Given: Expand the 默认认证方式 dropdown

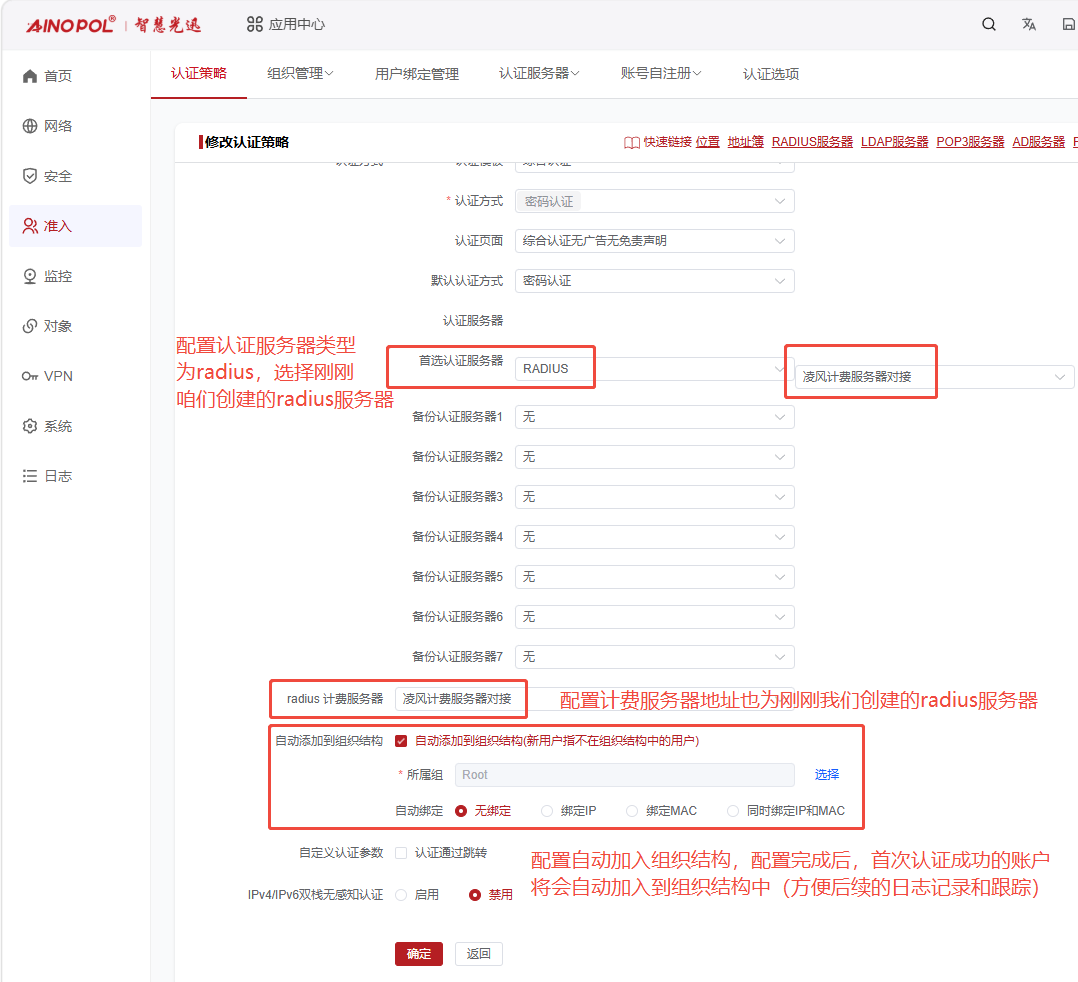Looking at the screenshot, I should point(654,281).
